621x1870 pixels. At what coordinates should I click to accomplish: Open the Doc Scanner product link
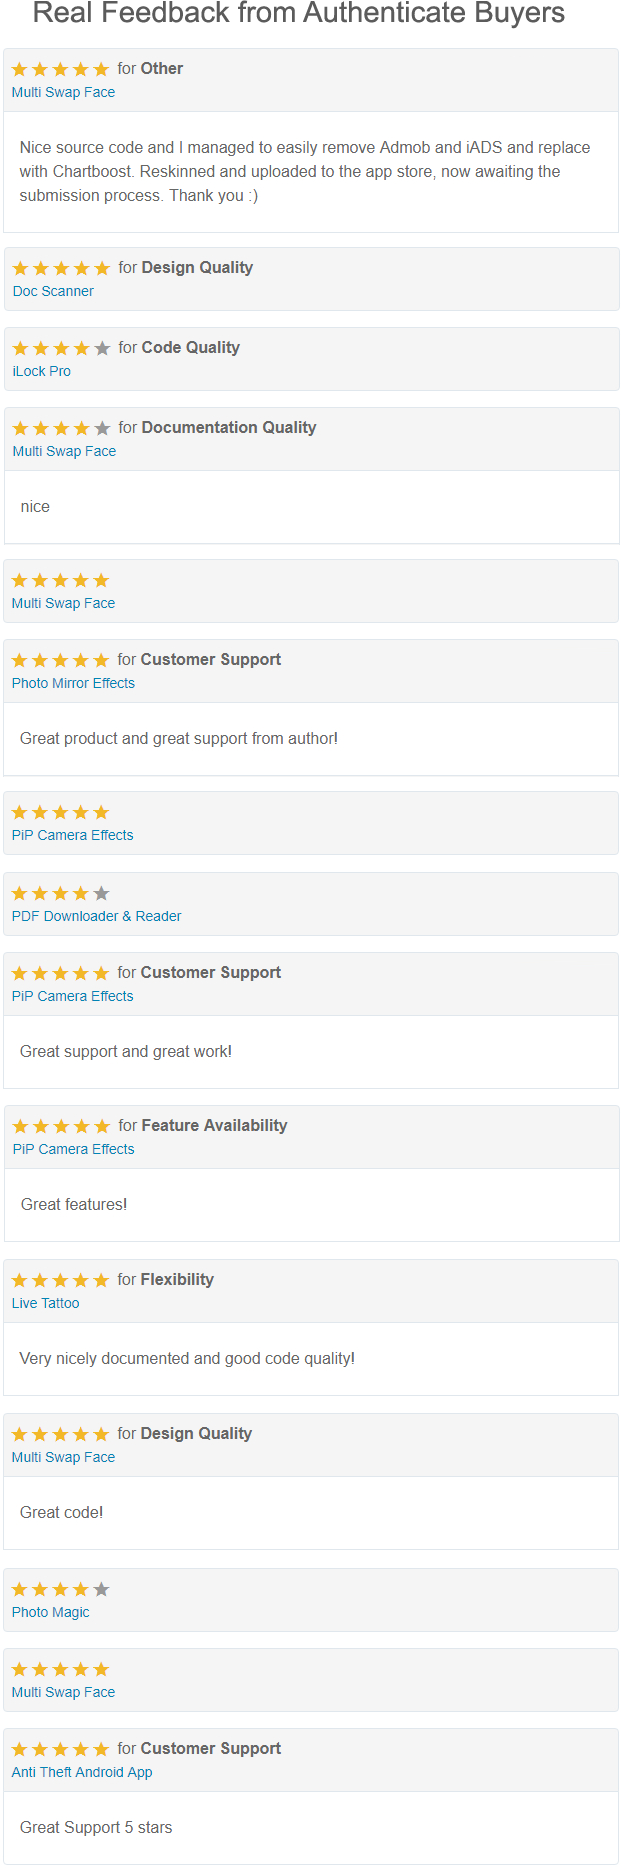click(53, 291)
